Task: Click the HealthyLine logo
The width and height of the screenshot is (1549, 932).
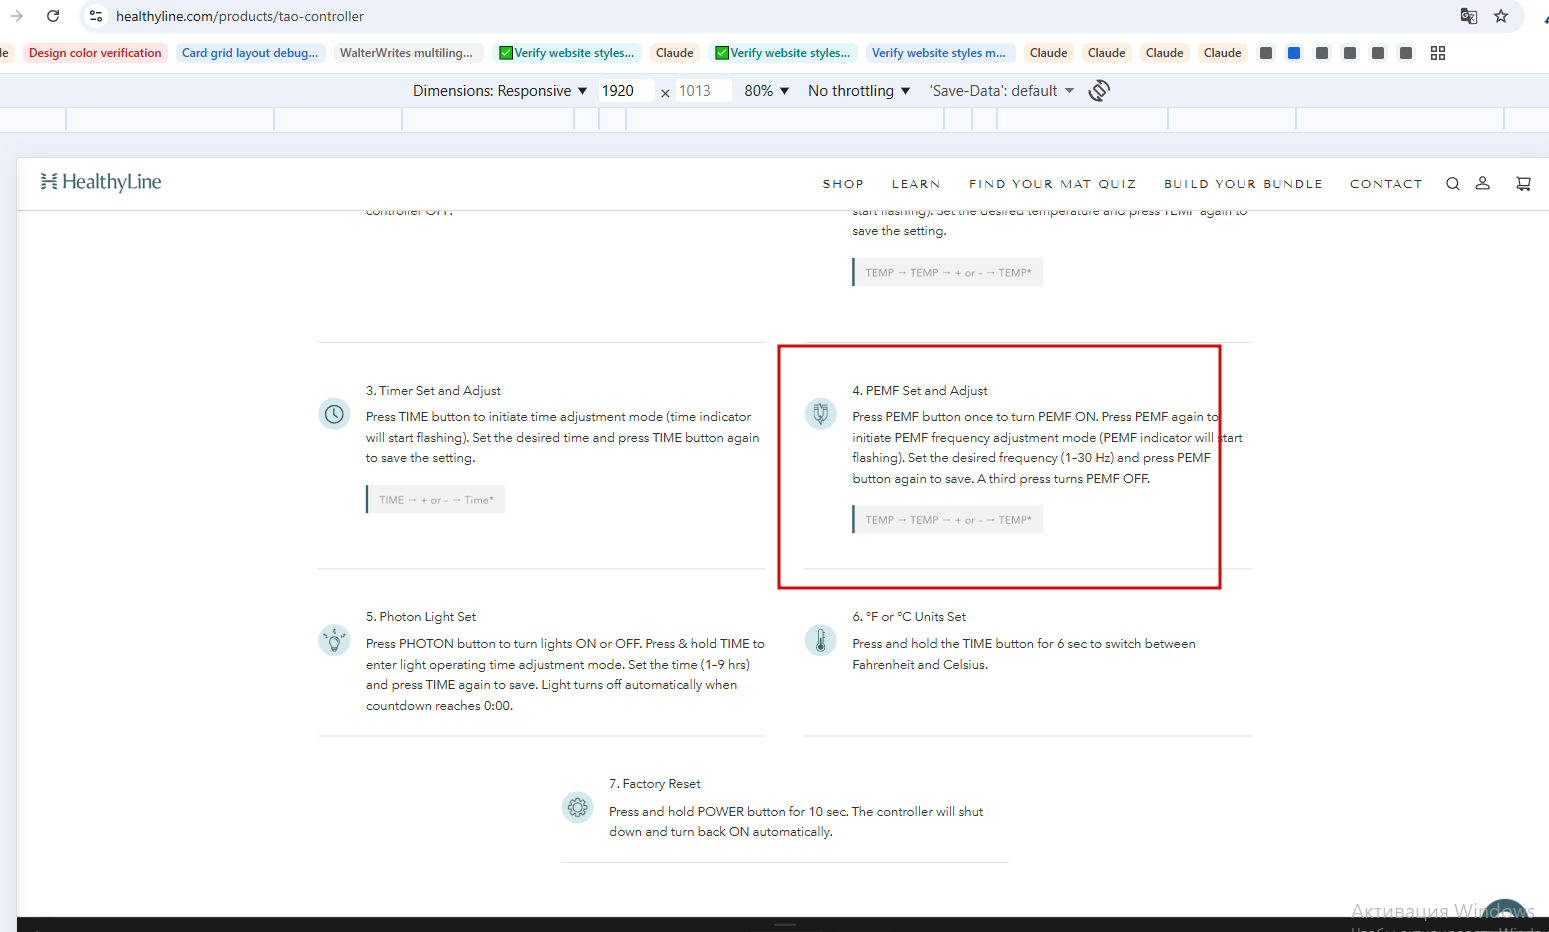Action: point(101,182)
